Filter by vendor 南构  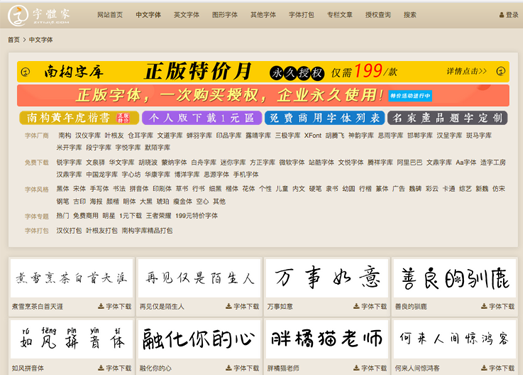click(x=65, y=135)
